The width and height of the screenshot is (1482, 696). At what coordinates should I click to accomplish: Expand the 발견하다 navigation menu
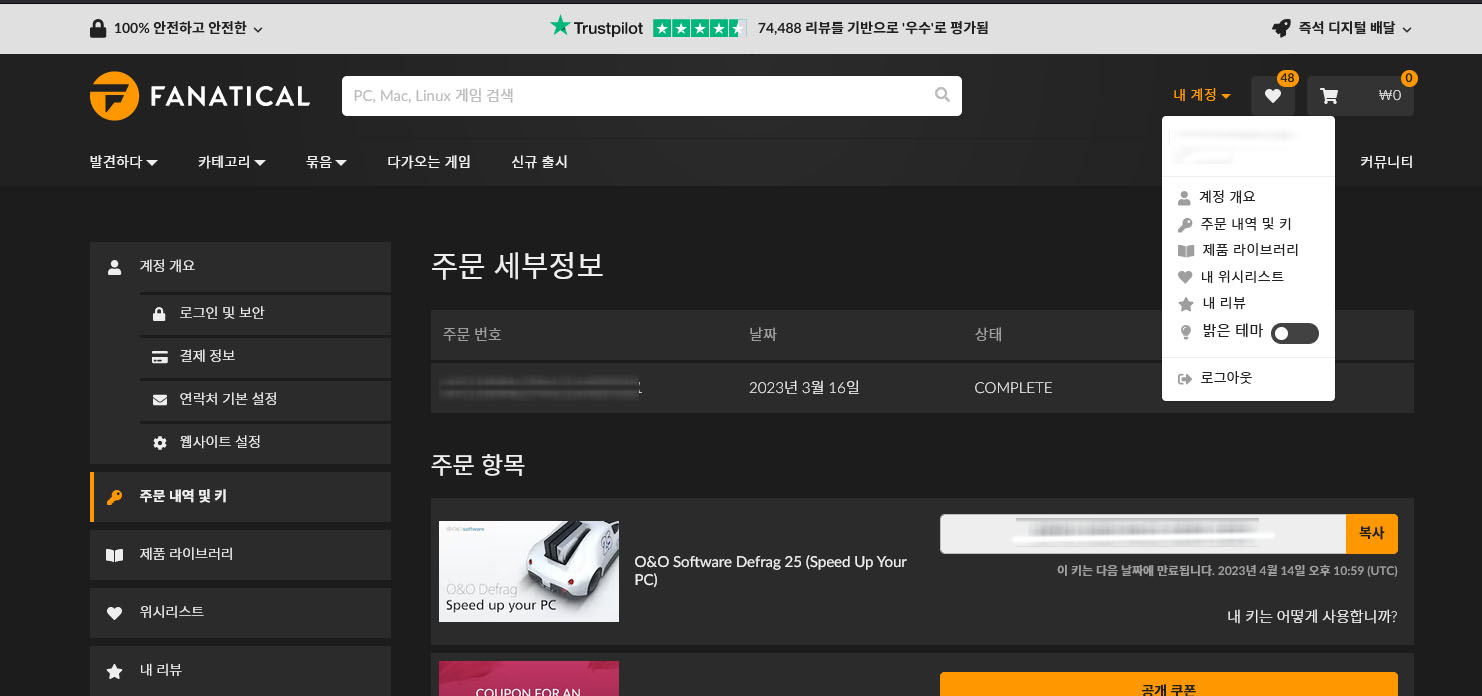click(x=124, y=161)
